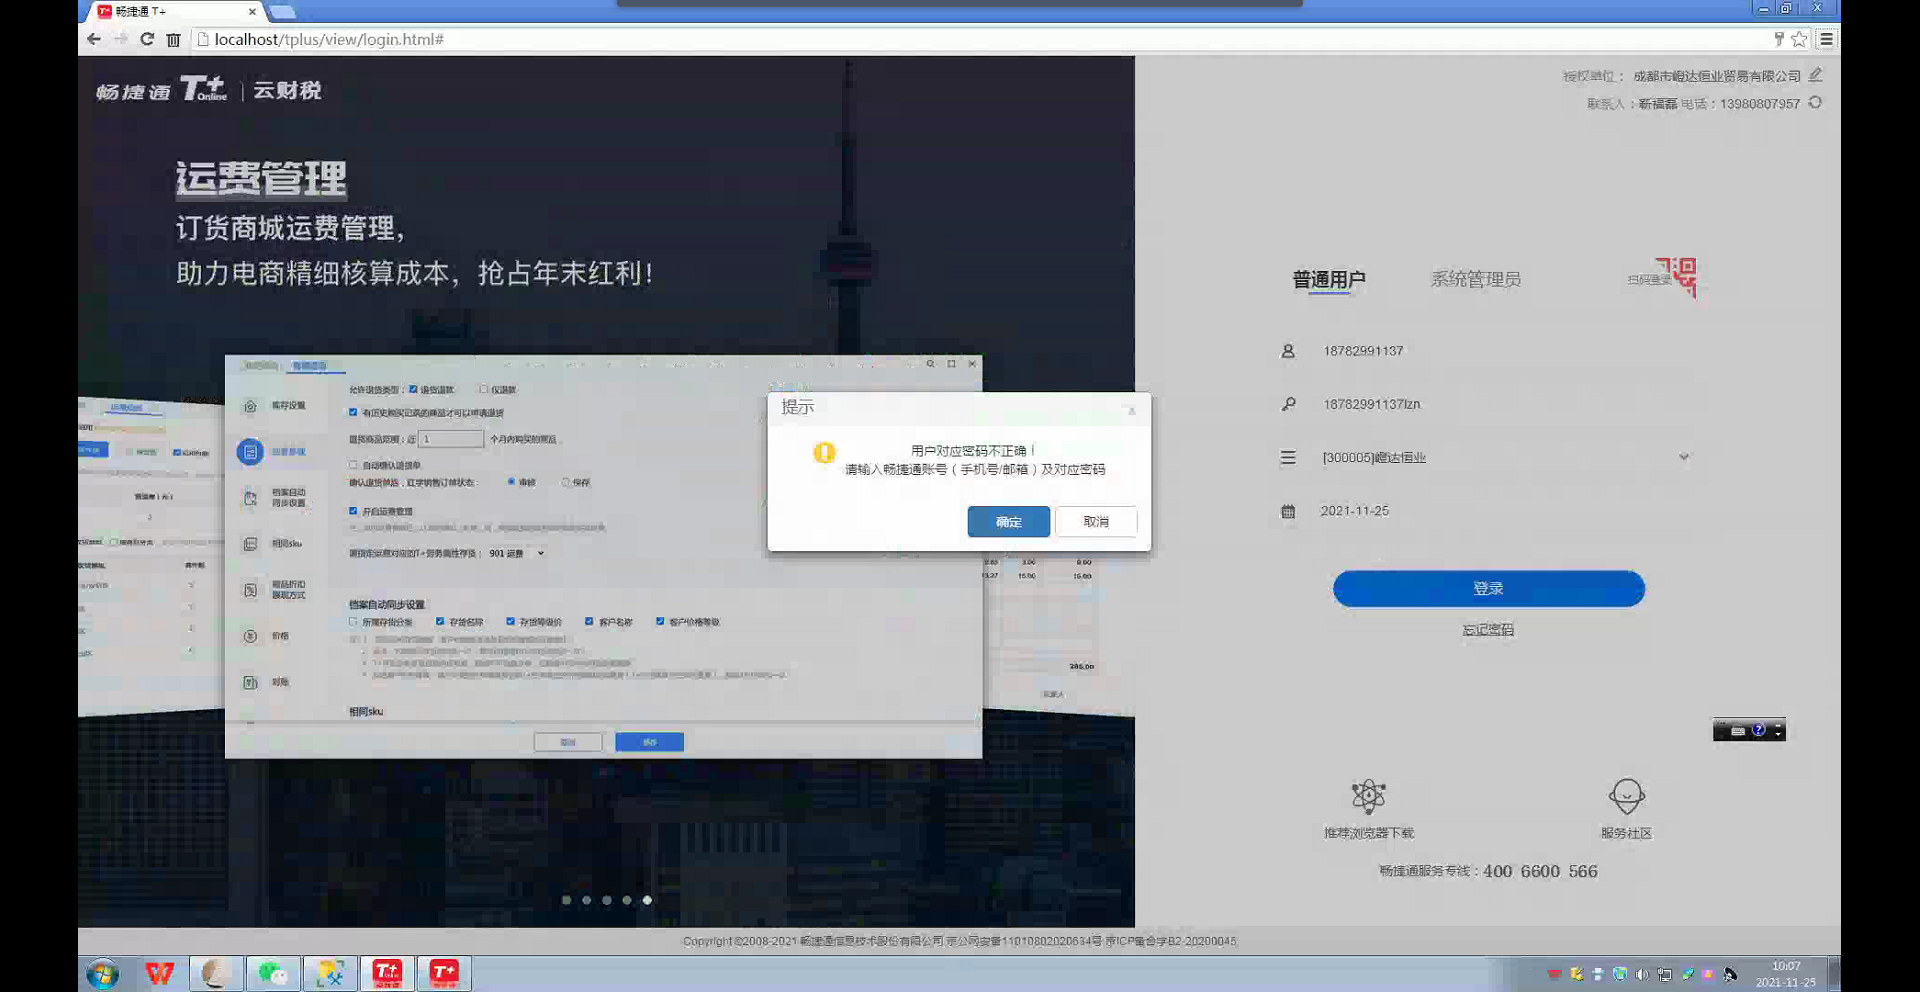Click the 畅捷通 T+ Online logo
Viewport: 1920px width, 992px height.
pyautogui.click(x=162, y=90)
